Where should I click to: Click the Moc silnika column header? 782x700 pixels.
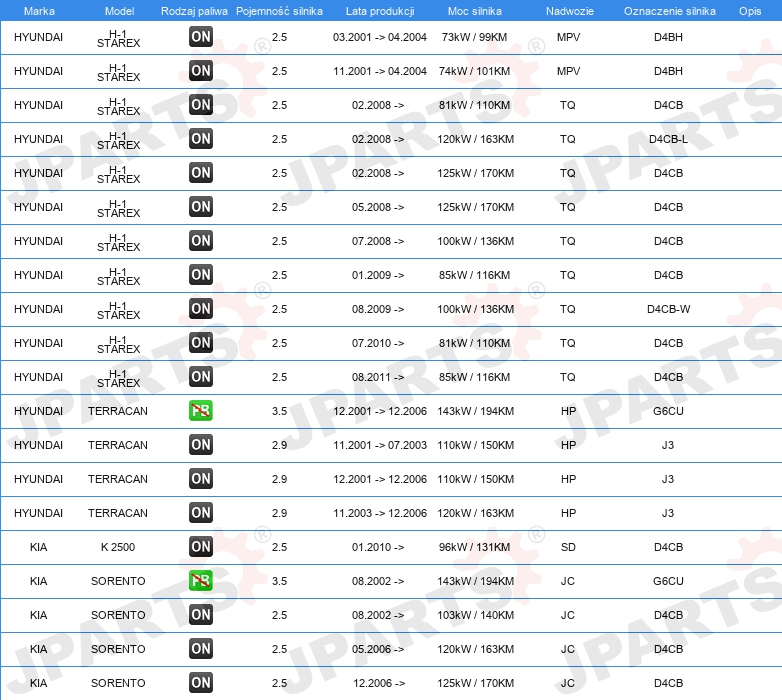475,11
